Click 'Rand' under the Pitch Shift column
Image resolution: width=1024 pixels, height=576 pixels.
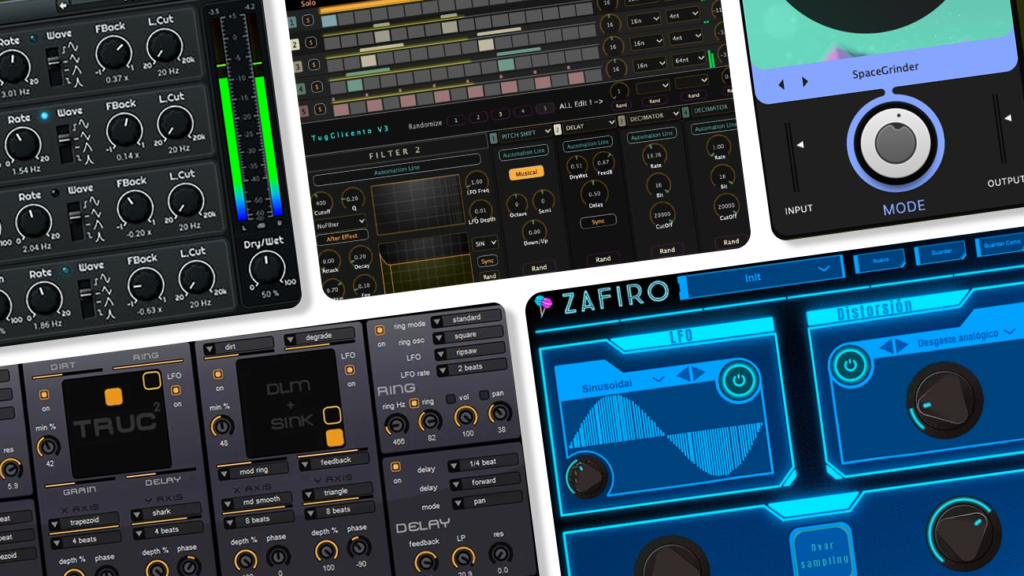pos(539,268)
